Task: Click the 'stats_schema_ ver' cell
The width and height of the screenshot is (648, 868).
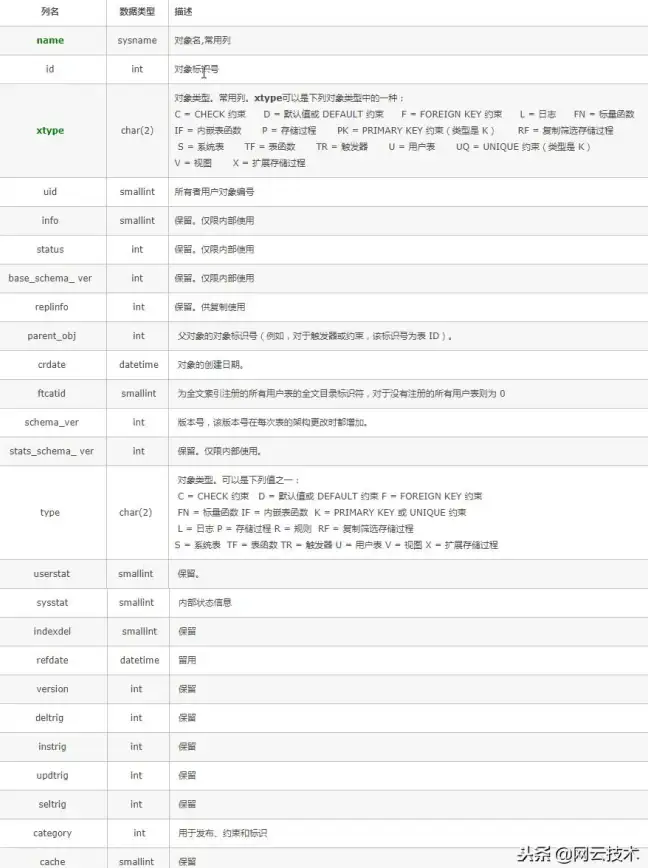Action: click(x=51, y=451)
